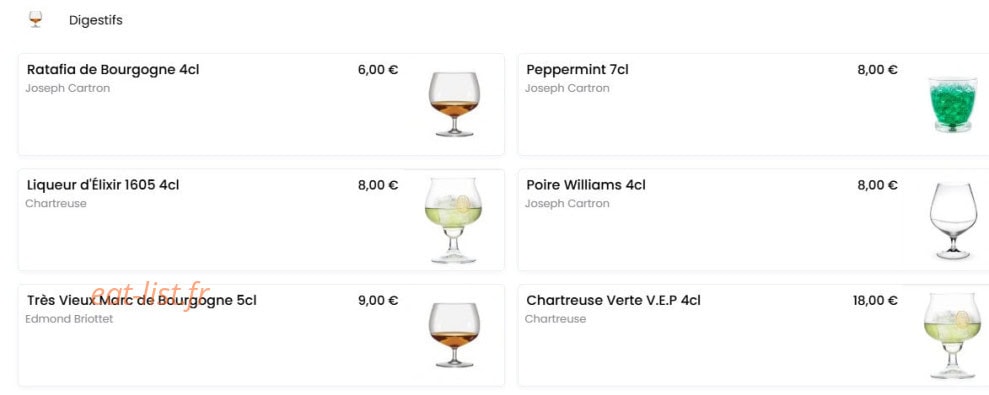Open Liqueur d'Élixir 1605 4cl title
The width and height of the screenshot is (989, 395).
(x=103, y=186)
